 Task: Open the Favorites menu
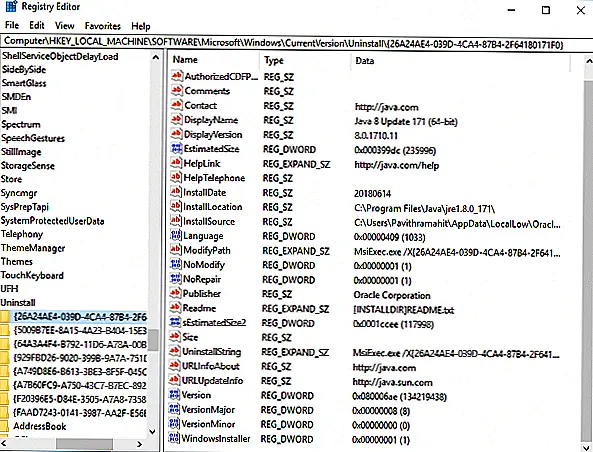102,26
